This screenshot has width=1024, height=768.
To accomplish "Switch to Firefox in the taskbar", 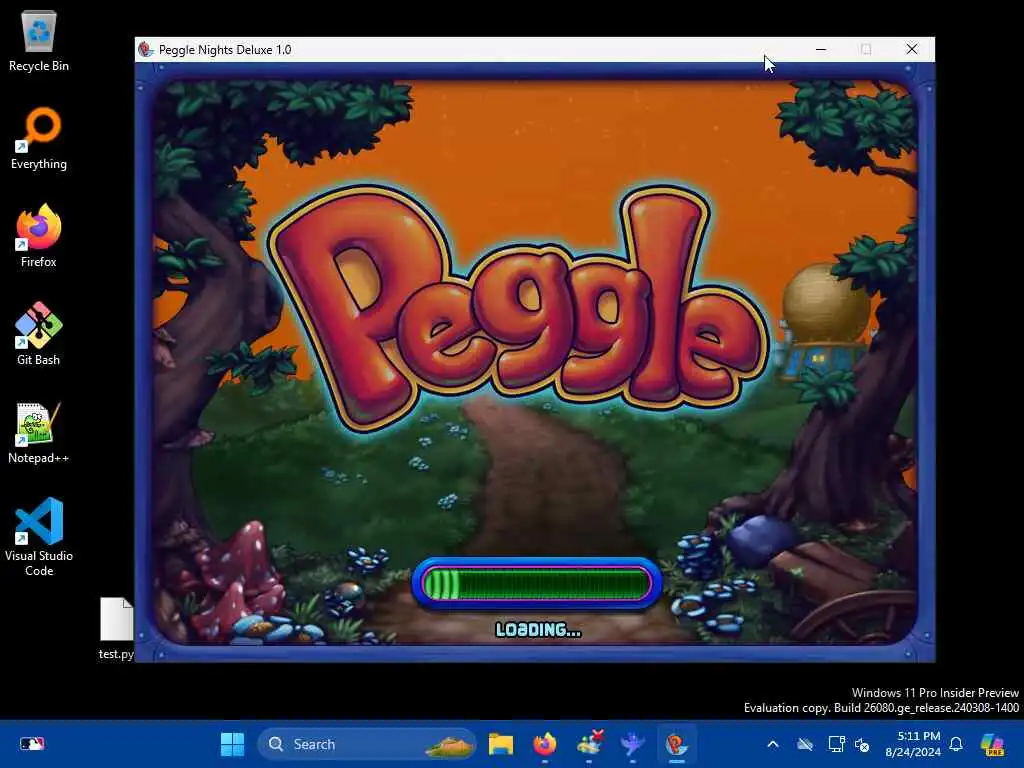I will (545, 744).
